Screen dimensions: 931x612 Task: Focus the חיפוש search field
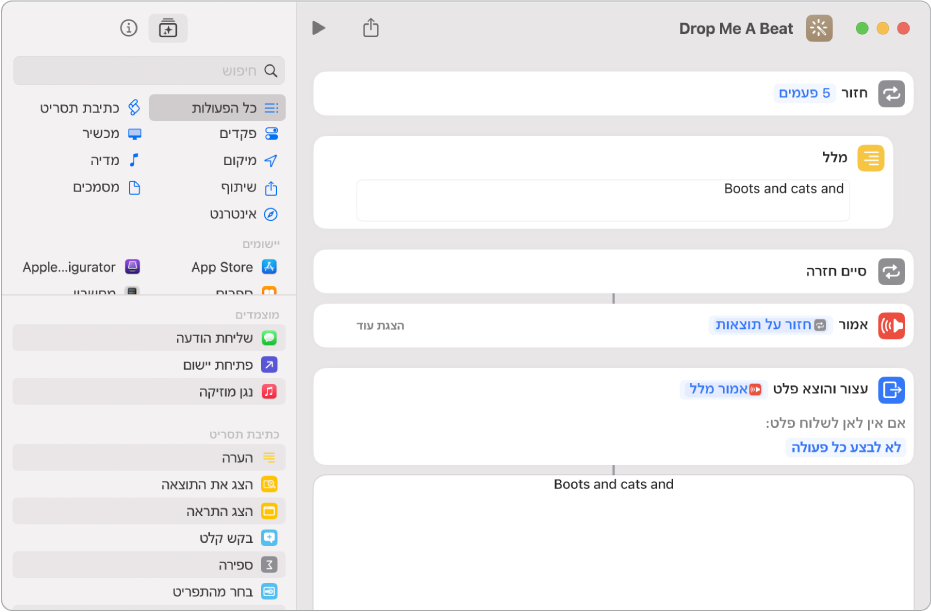149,71
